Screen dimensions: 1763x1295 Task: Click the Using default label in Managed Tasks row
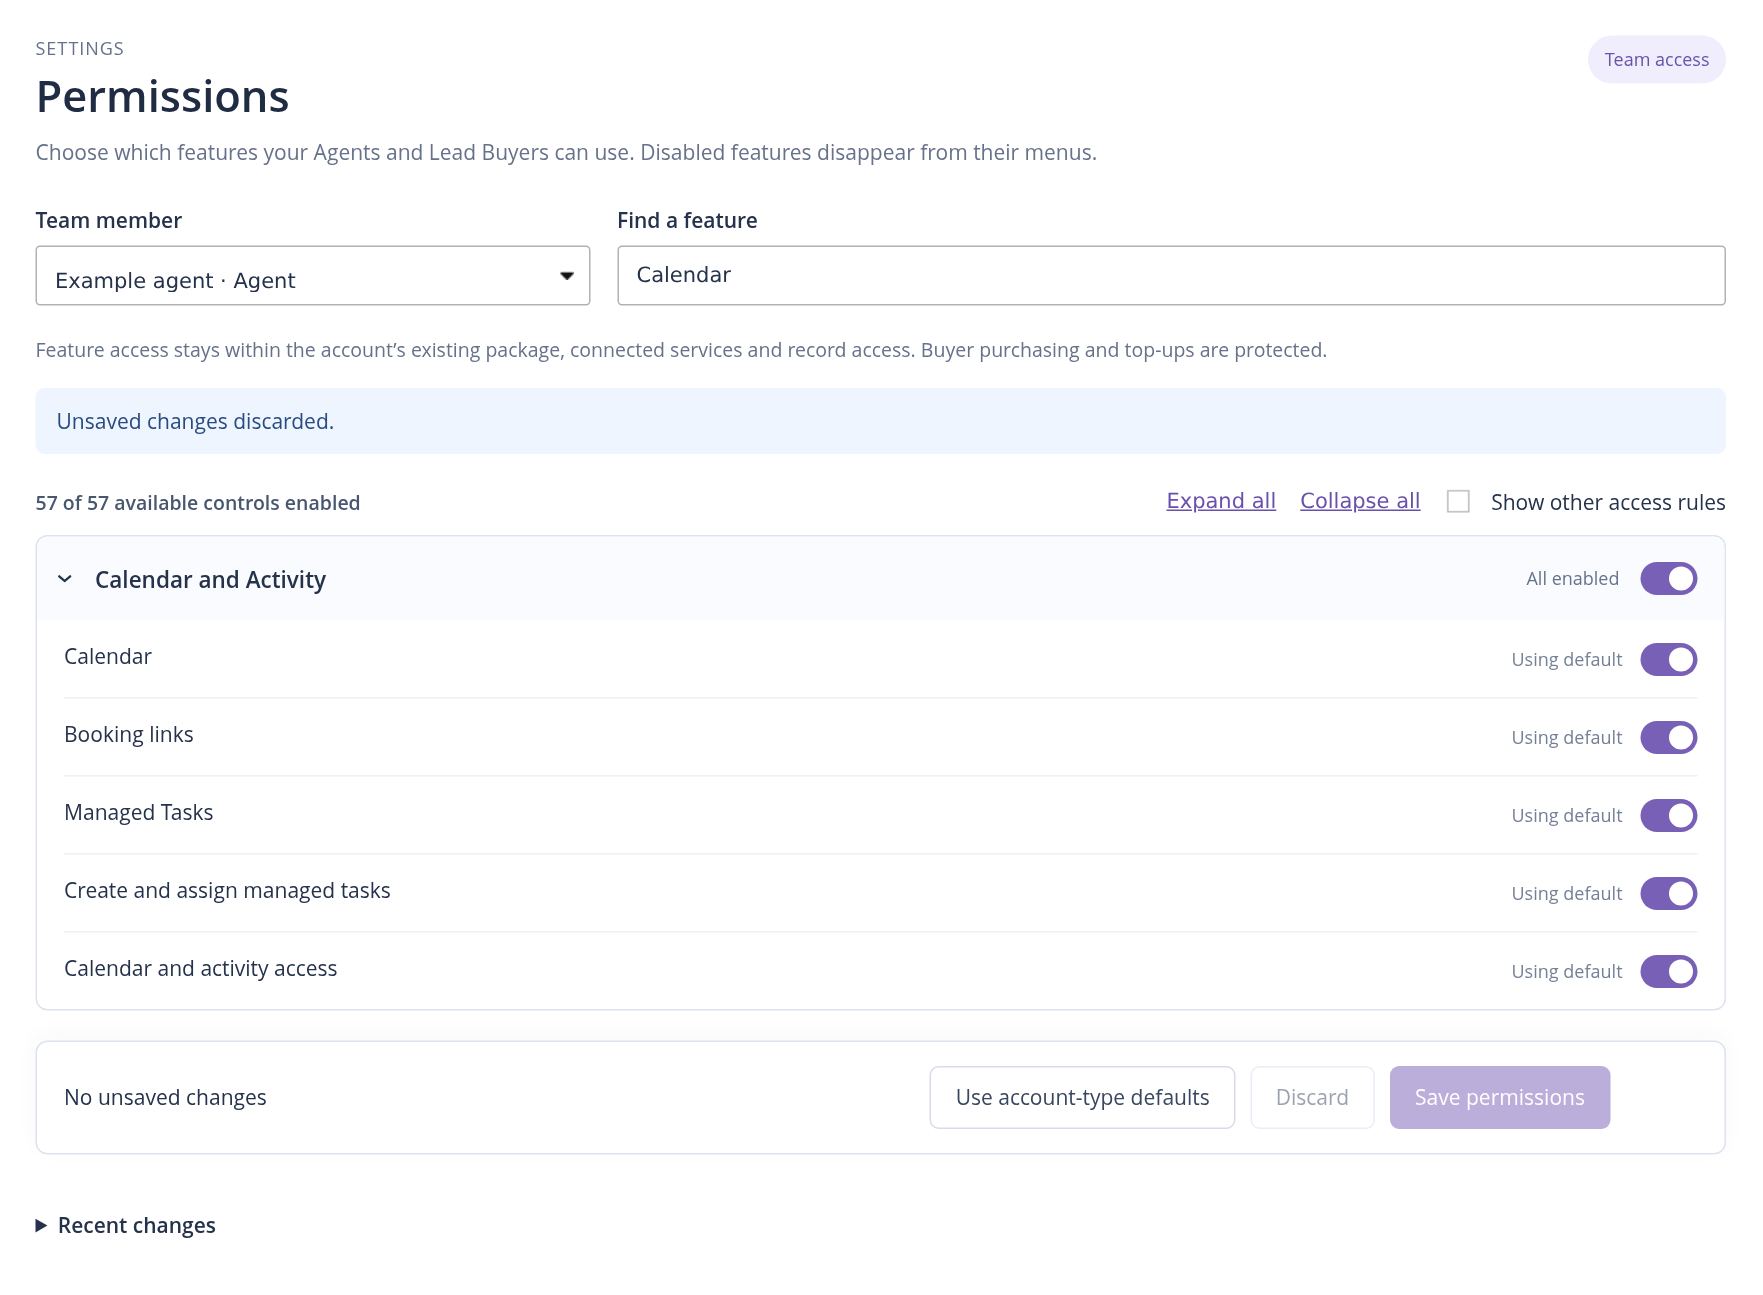[x=1567, y=816]
